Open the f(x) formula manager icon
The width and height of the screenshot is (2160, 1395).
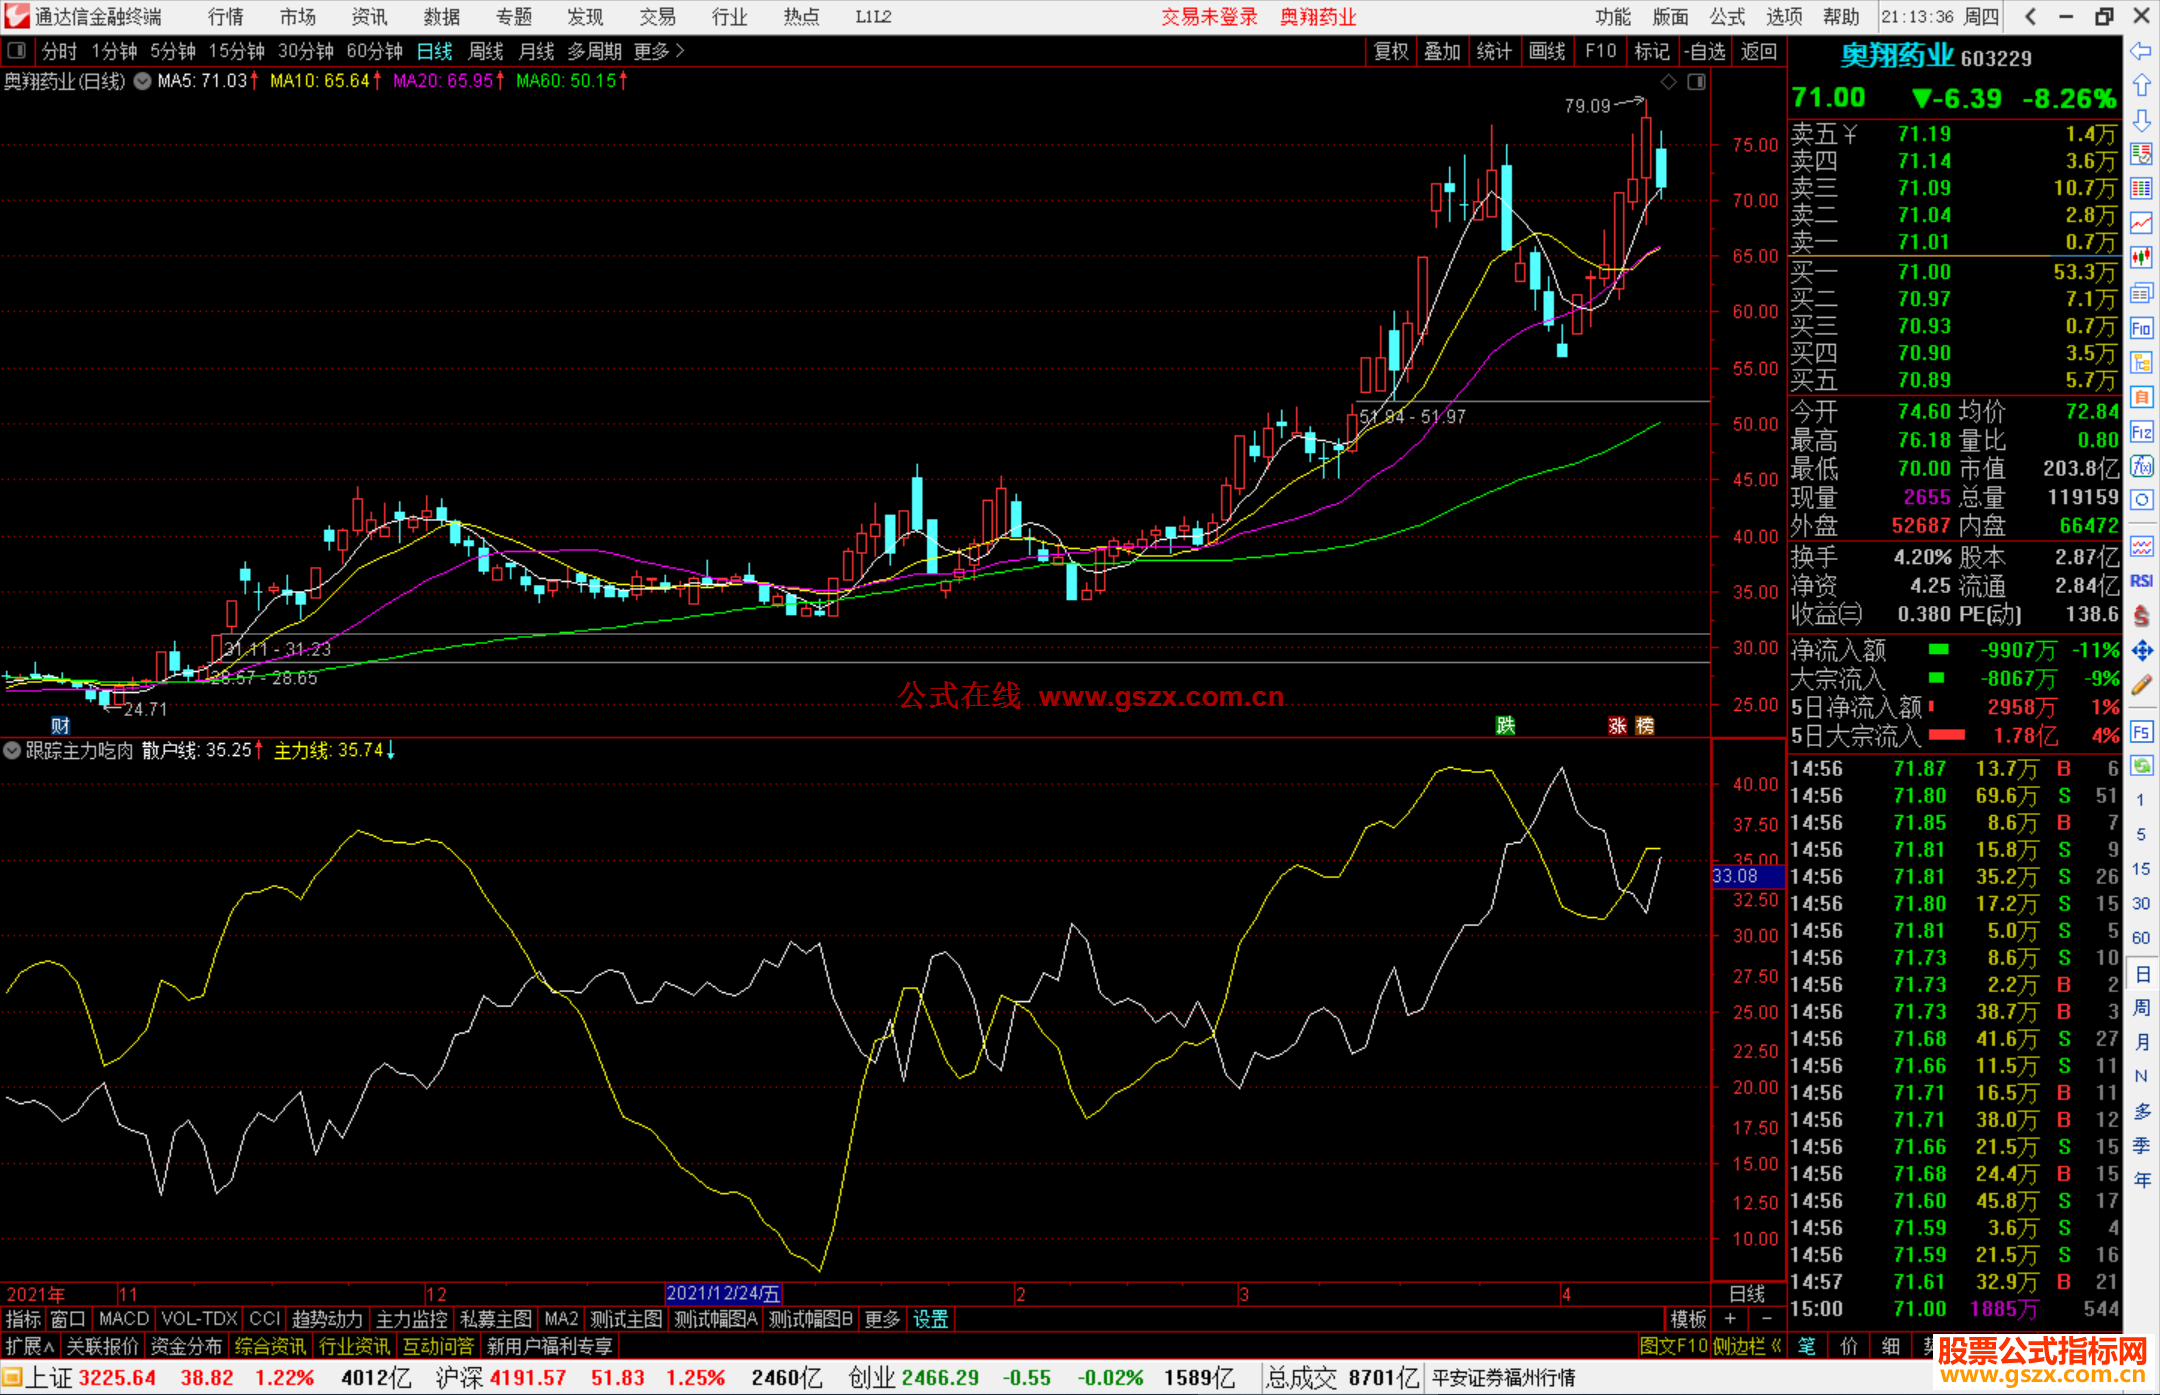click(2141, 466)
